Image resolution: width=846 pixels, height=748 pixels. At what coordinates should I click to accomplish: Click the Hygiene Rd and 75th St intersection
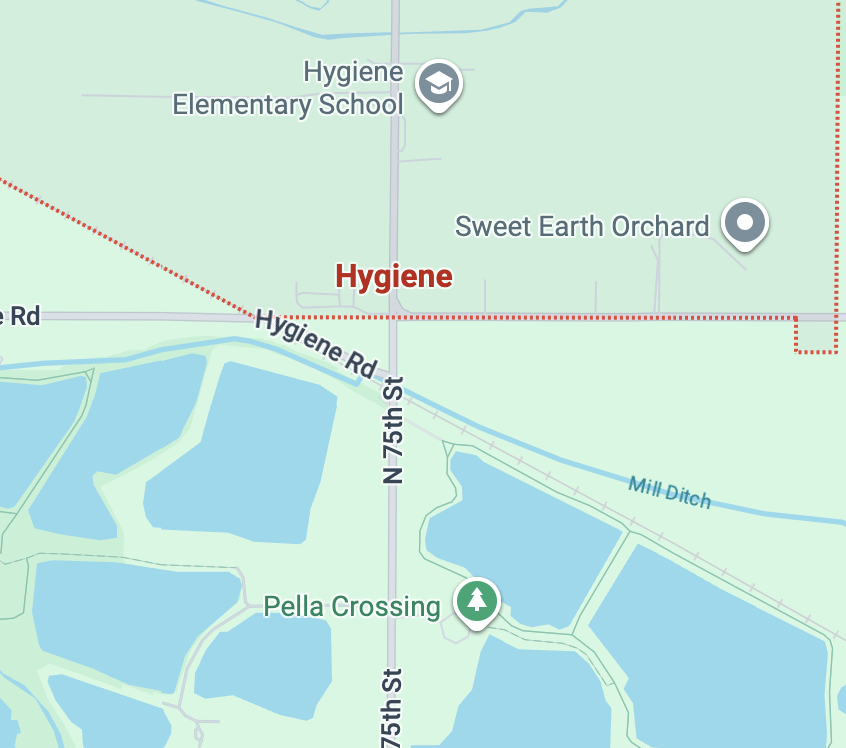point(394,317)
